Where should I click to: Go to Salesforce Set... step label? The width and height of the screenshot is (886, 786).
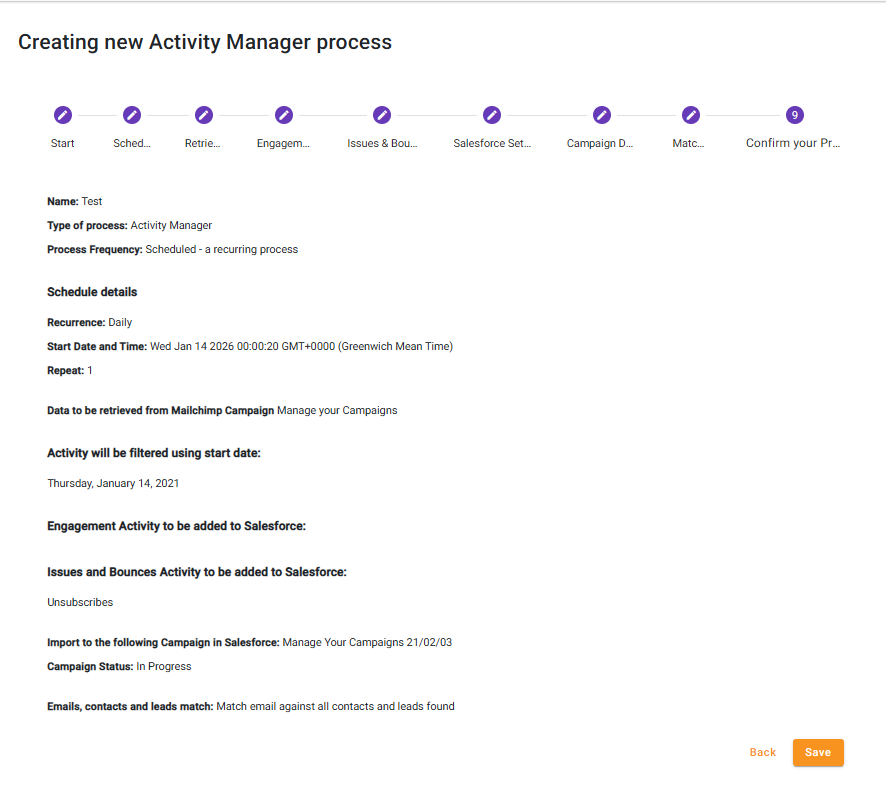[x=492, y=143]
